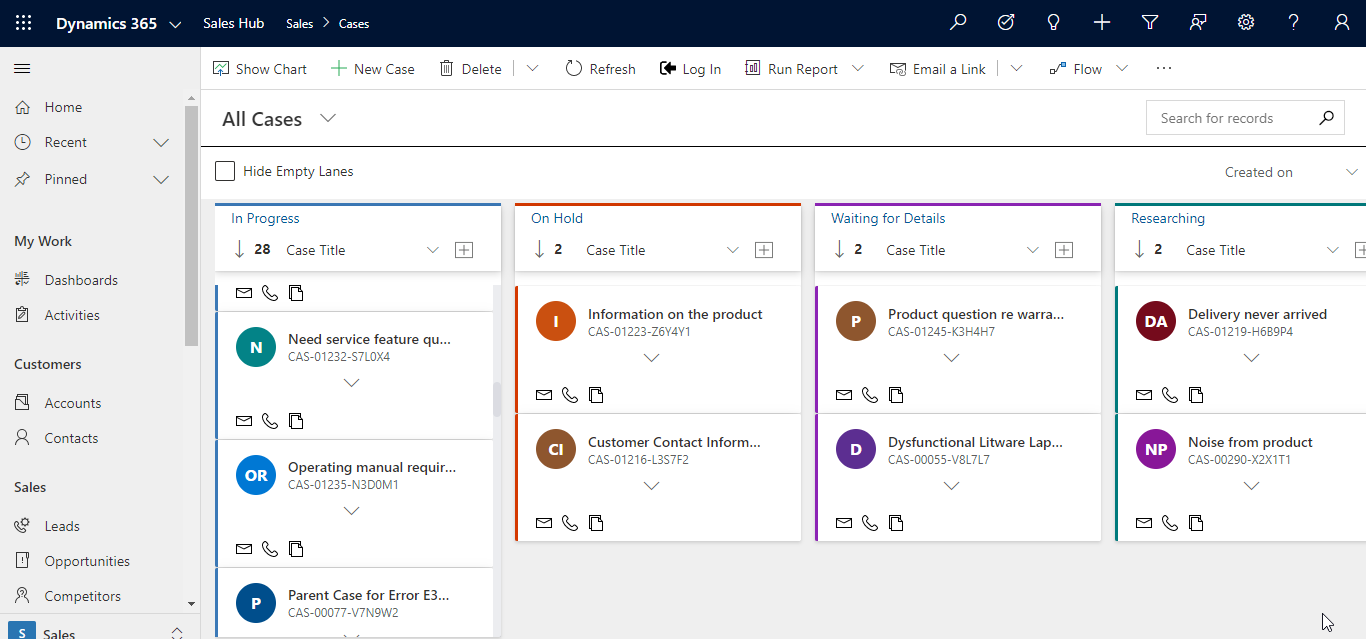1366x639 pixels.
Task: Add a card in Waiting for Details lane
Action: click(x=1064, y=250)
